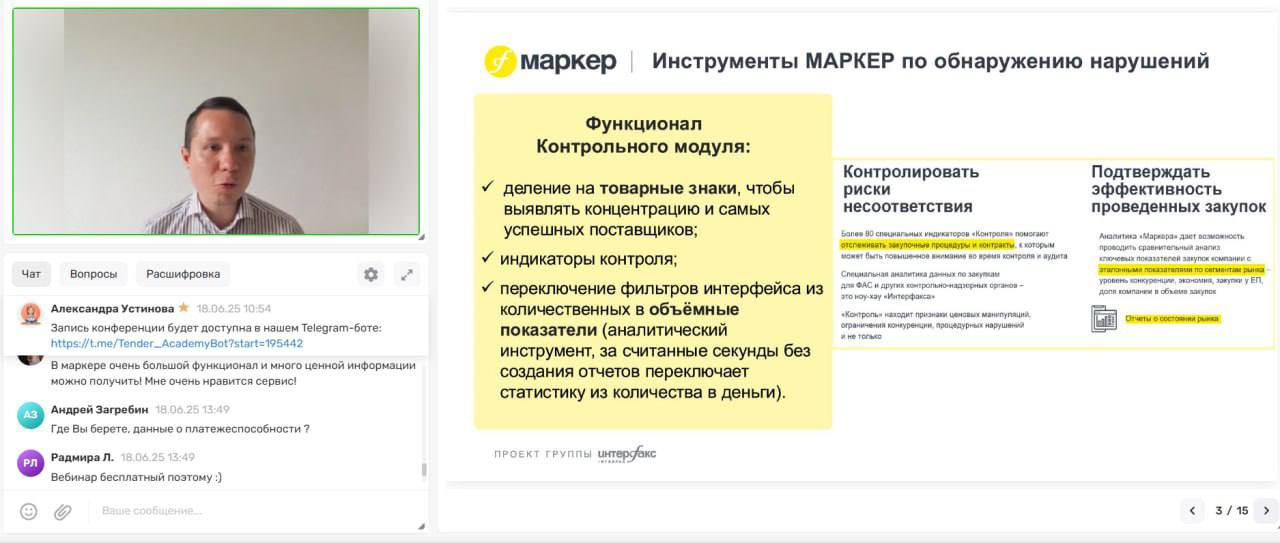Select the name Андрей Загребин
Viewport: 1280px width, 543px height.
point(99,410)
